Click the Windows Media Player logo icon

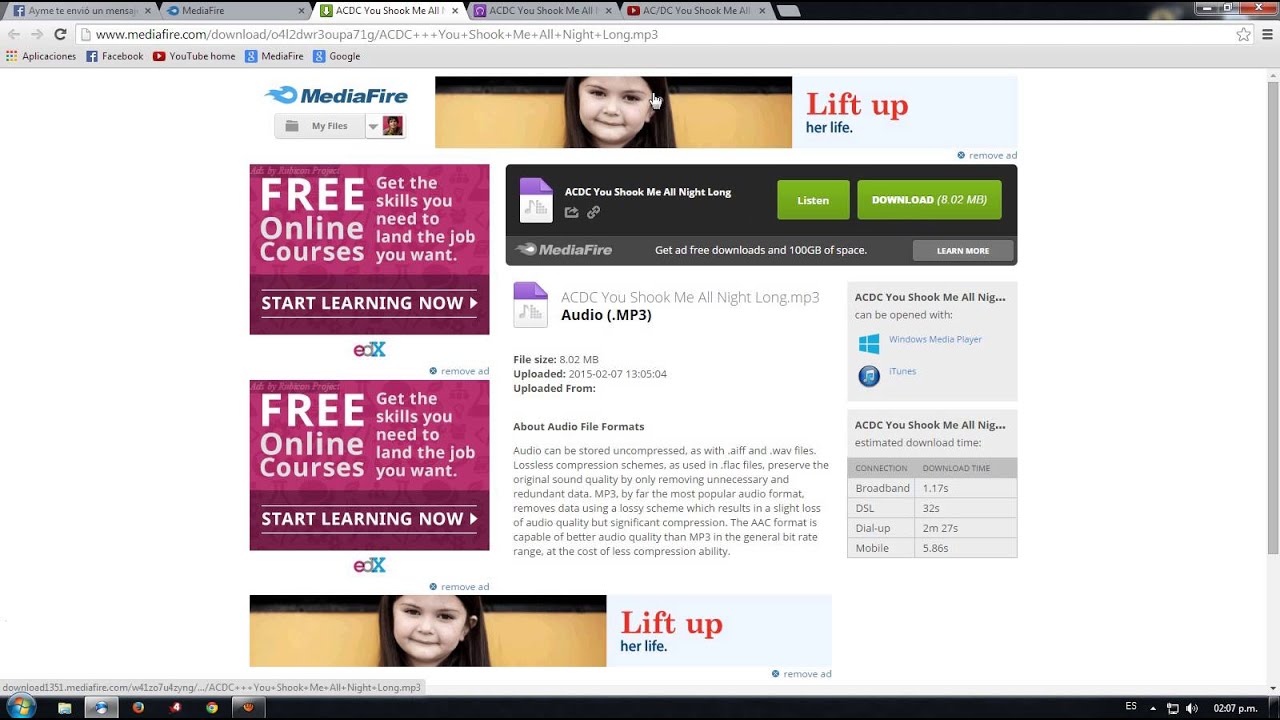click(x=869, y=343)
